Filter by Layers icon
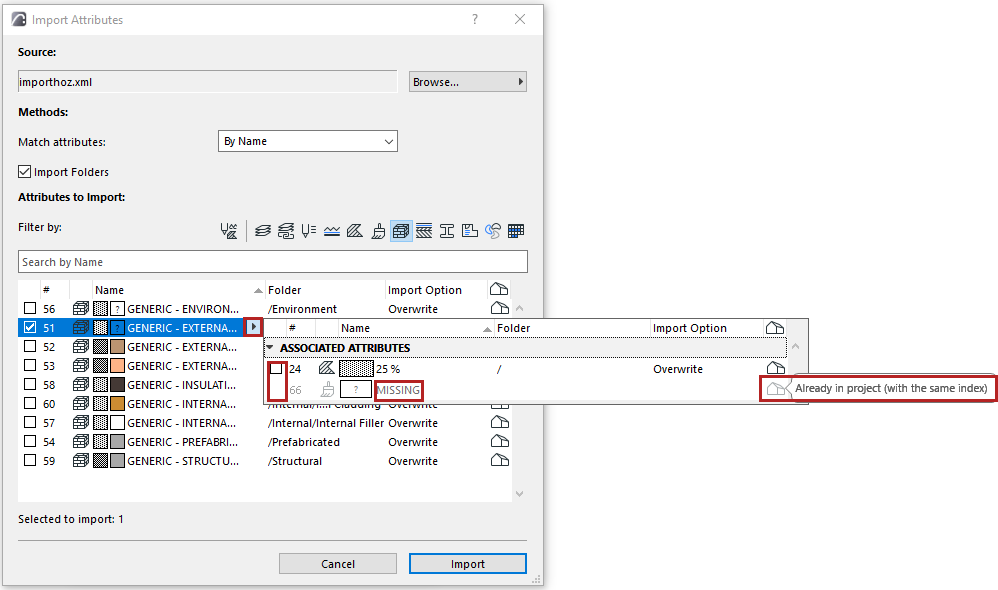Image resolution: width=998 pixels, height=590 pixels. [263, 231]
